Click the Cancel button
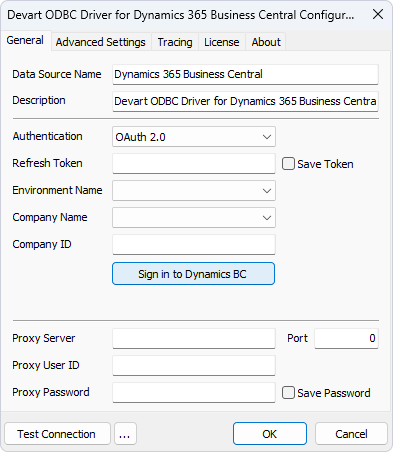Screen dimensions: 393x452 click(x=351, y=434)
